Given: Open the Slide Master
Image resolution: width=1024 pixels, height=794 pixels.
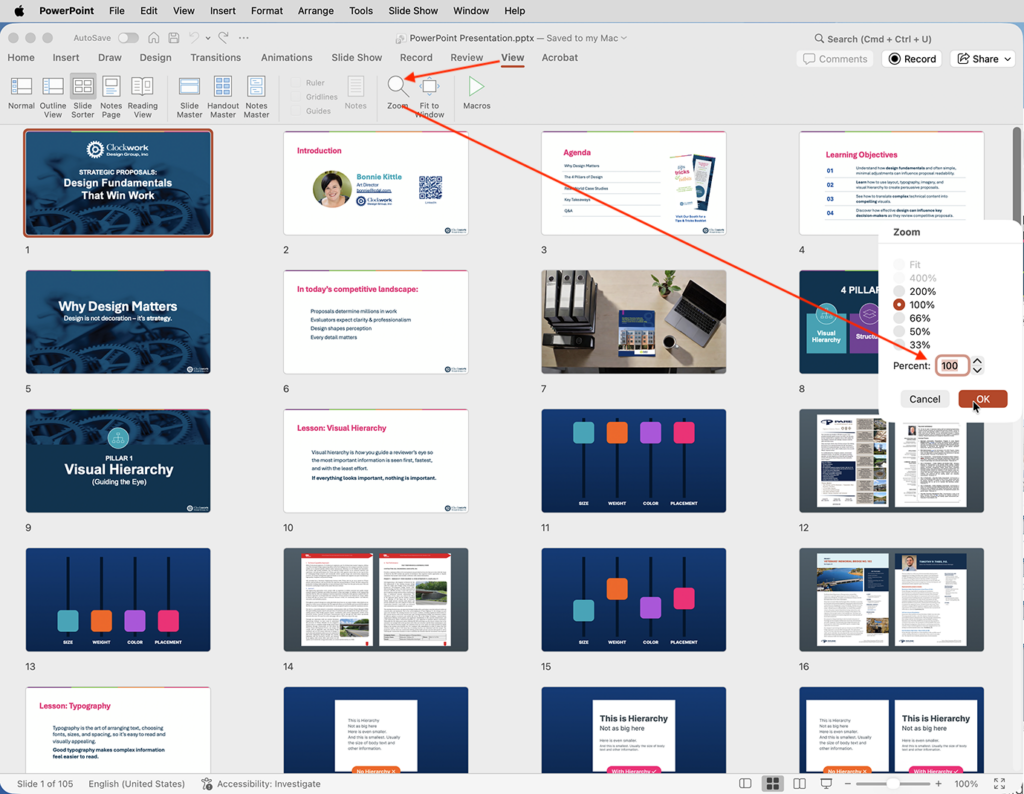Looking at the screenshot, I should tap(189, 97).
